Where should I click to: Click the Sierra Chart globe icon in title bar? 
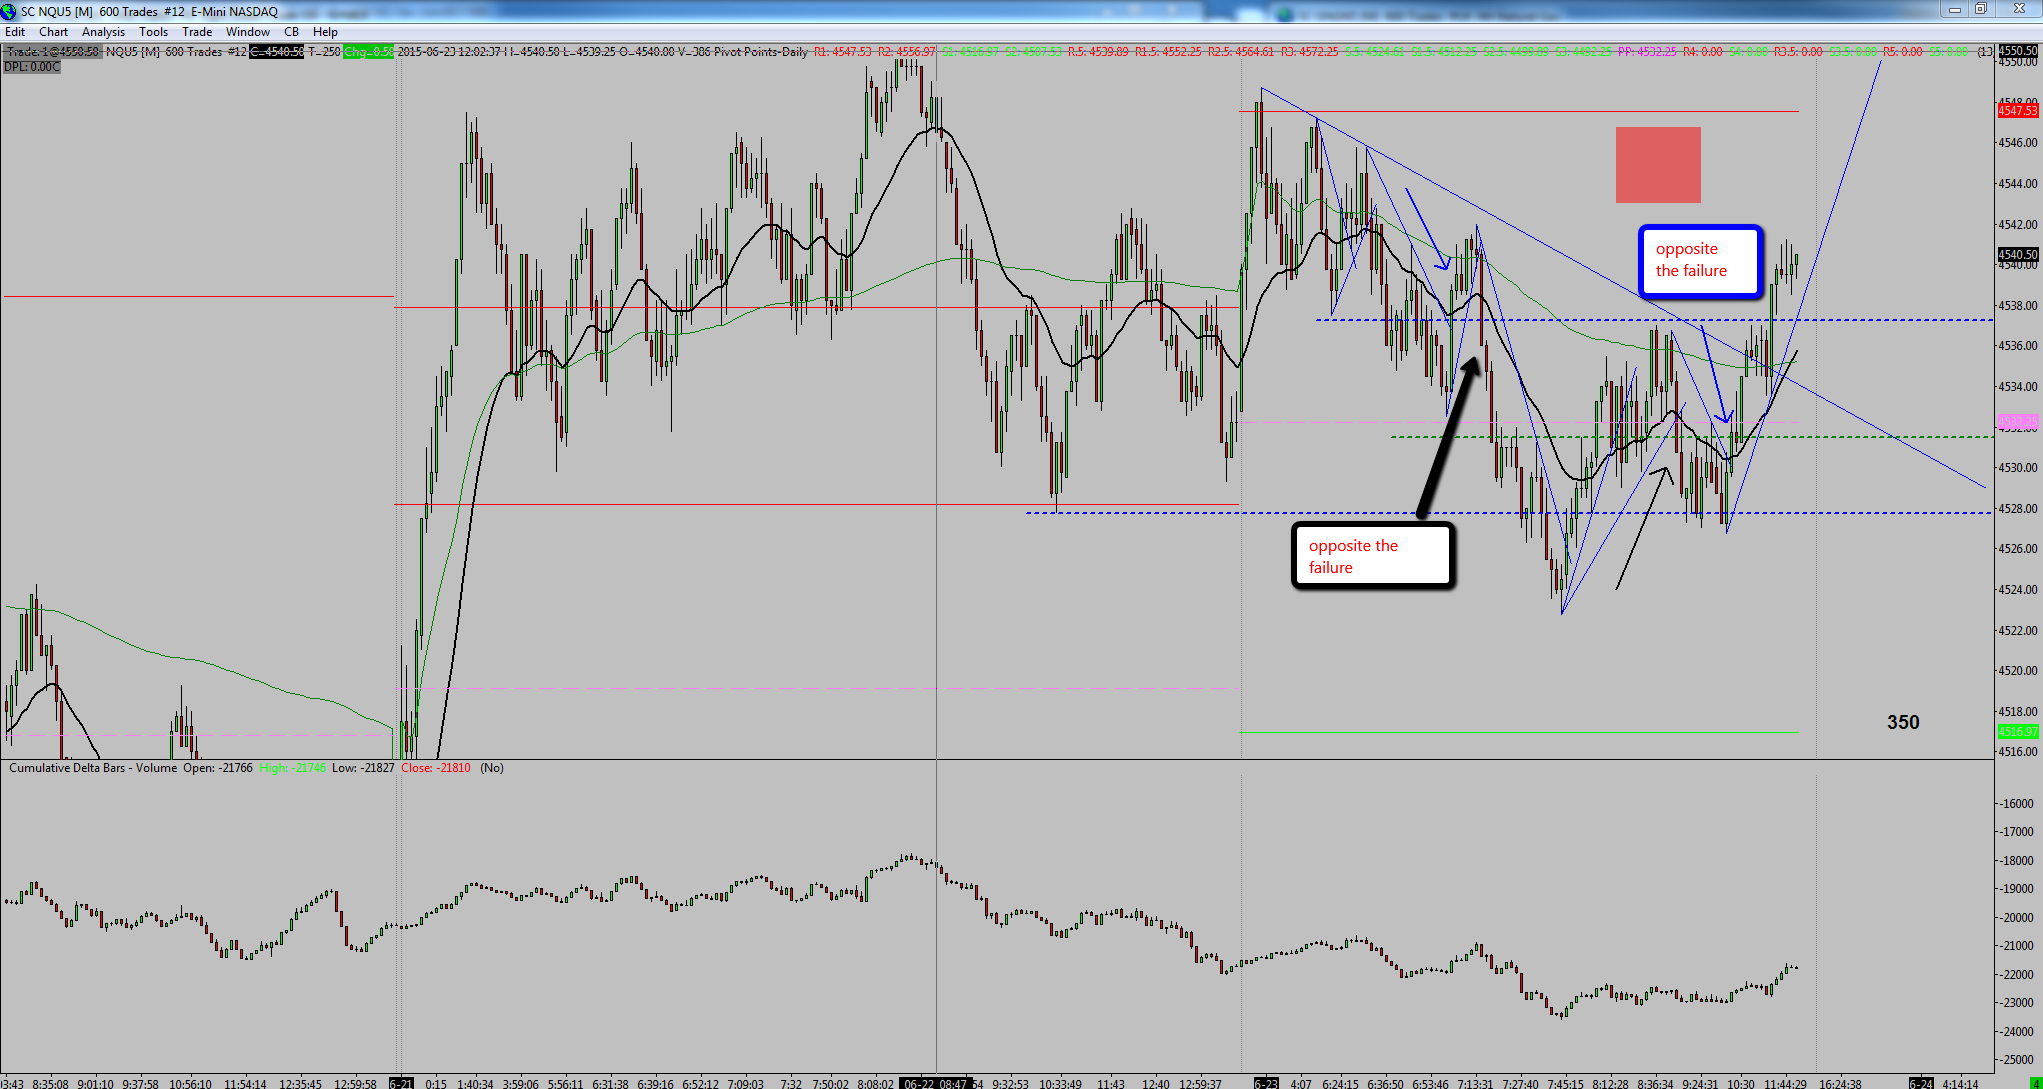(x=9, y=11)
